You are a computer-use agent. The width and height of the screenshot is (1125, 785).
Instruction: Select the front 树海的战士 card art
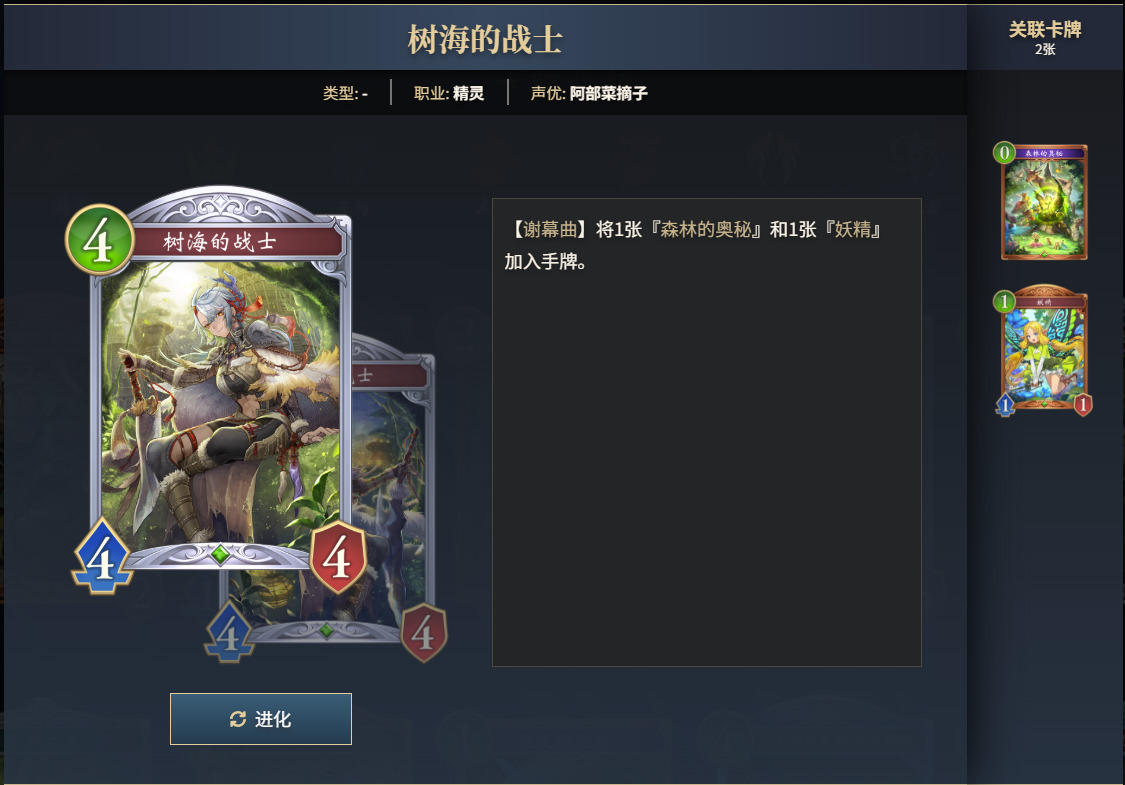tap(221, 387)
